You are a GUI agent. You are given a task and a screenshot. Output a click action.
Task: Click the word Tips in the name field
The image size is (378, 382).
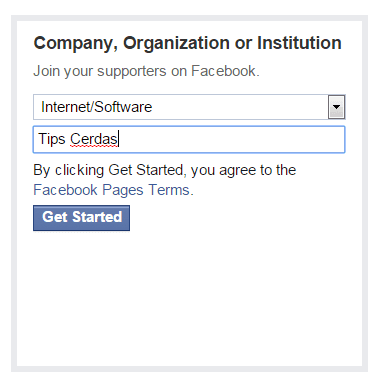tap(52, 139)
